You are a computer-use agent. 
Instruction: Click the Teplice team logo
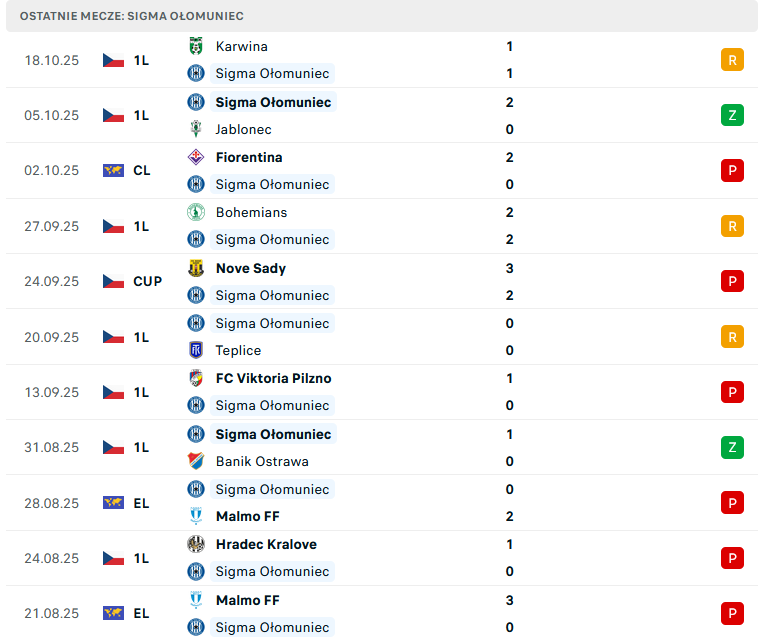[196, 350]
